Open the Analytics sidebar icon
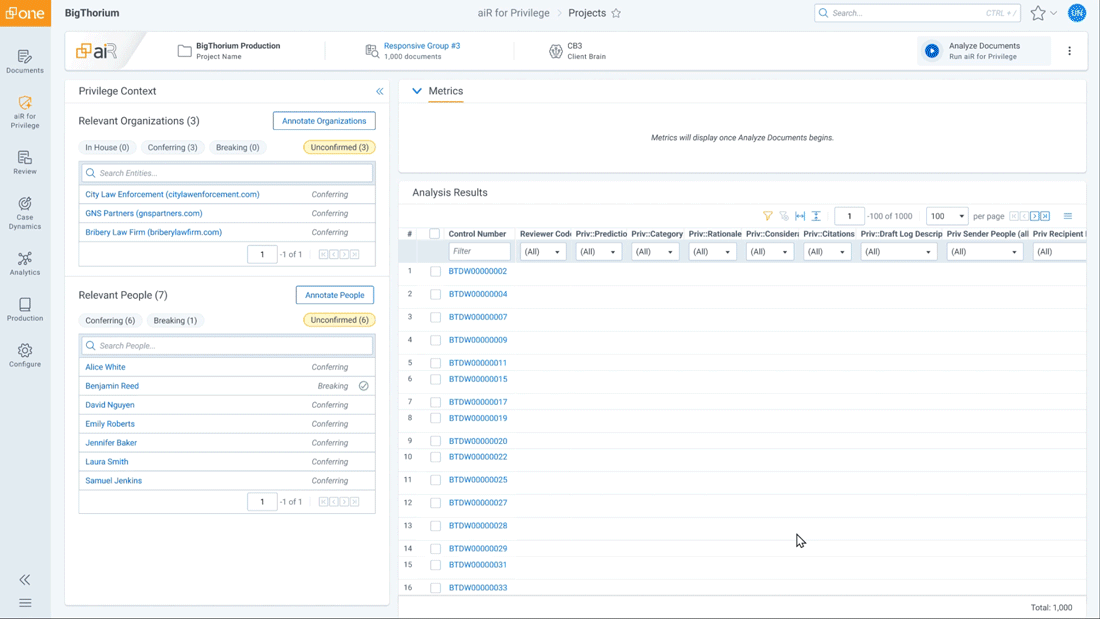Viewport: 1100px width, 619px height. point(24,263)
